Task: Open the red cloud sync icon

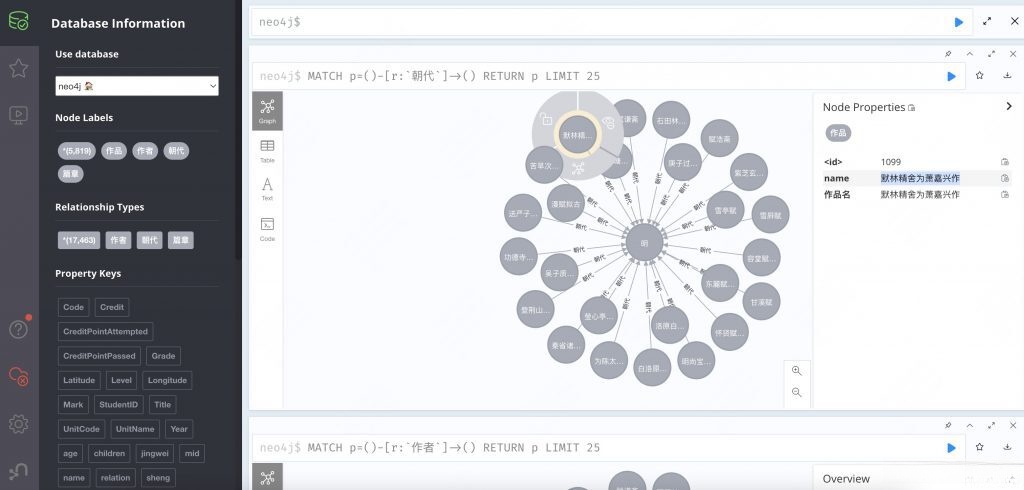Action: tap(18, 376)
